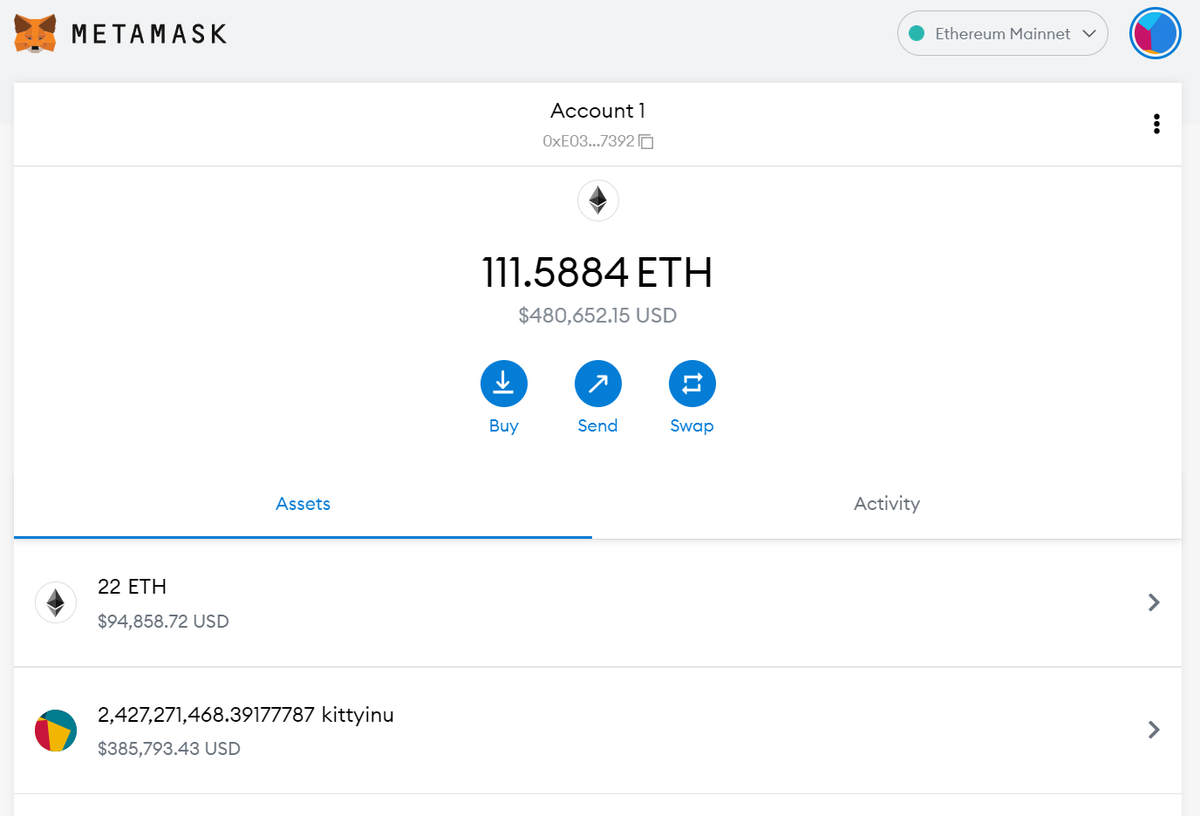The width and height of the screenshot is (1200, 816).
Task: Click the $385,793.43 USD value
Action: coord(169,748)
